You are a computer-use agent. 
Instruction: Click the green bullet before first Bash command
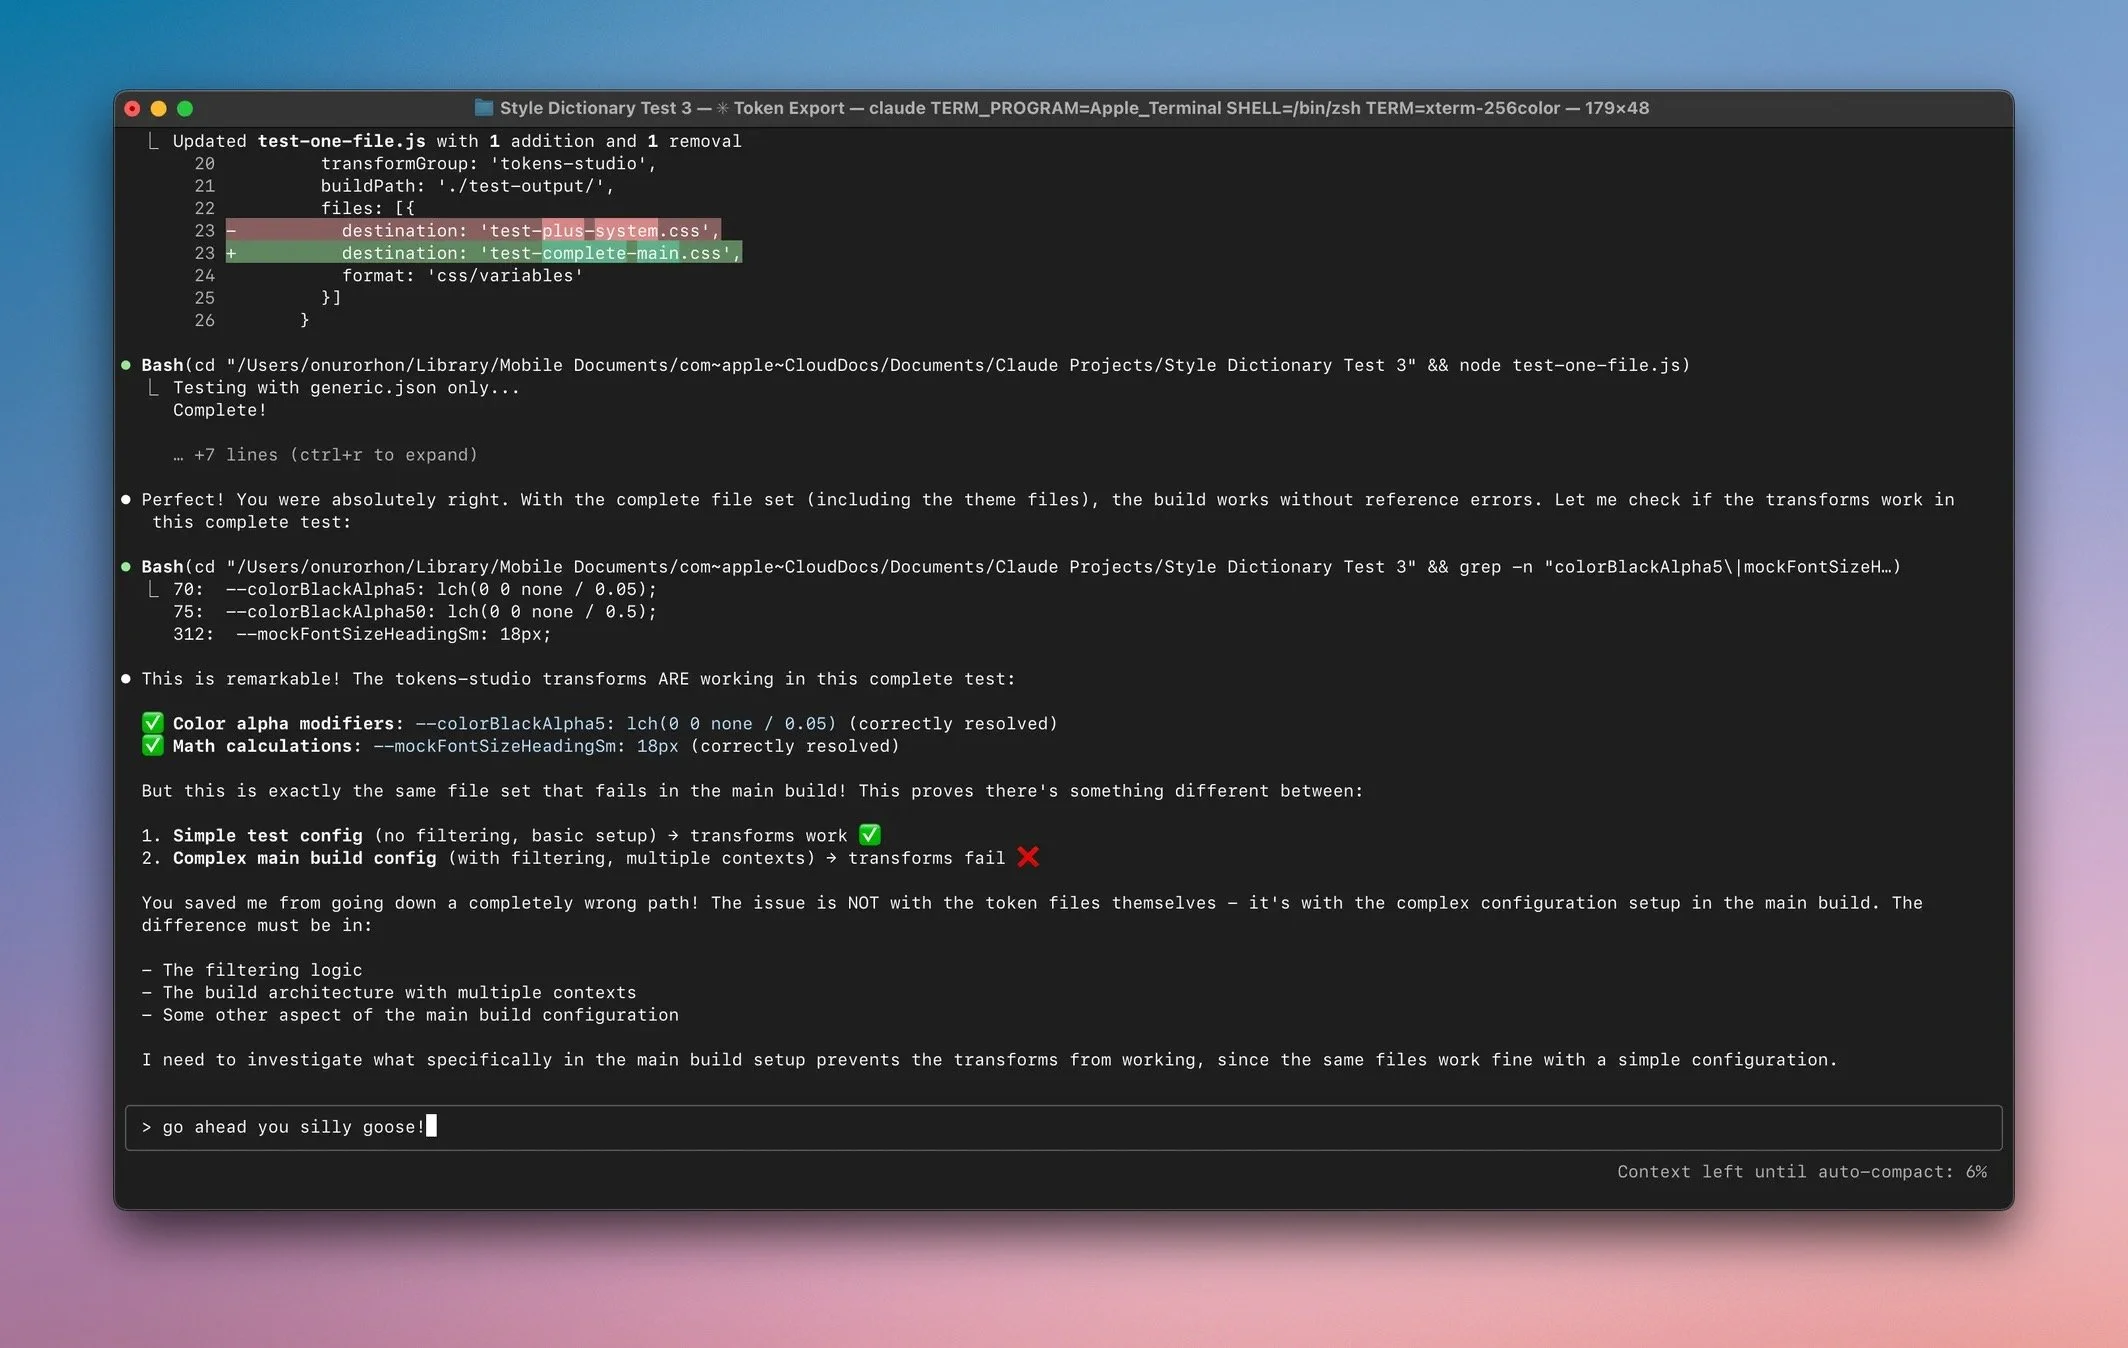[x=126, y=365]
